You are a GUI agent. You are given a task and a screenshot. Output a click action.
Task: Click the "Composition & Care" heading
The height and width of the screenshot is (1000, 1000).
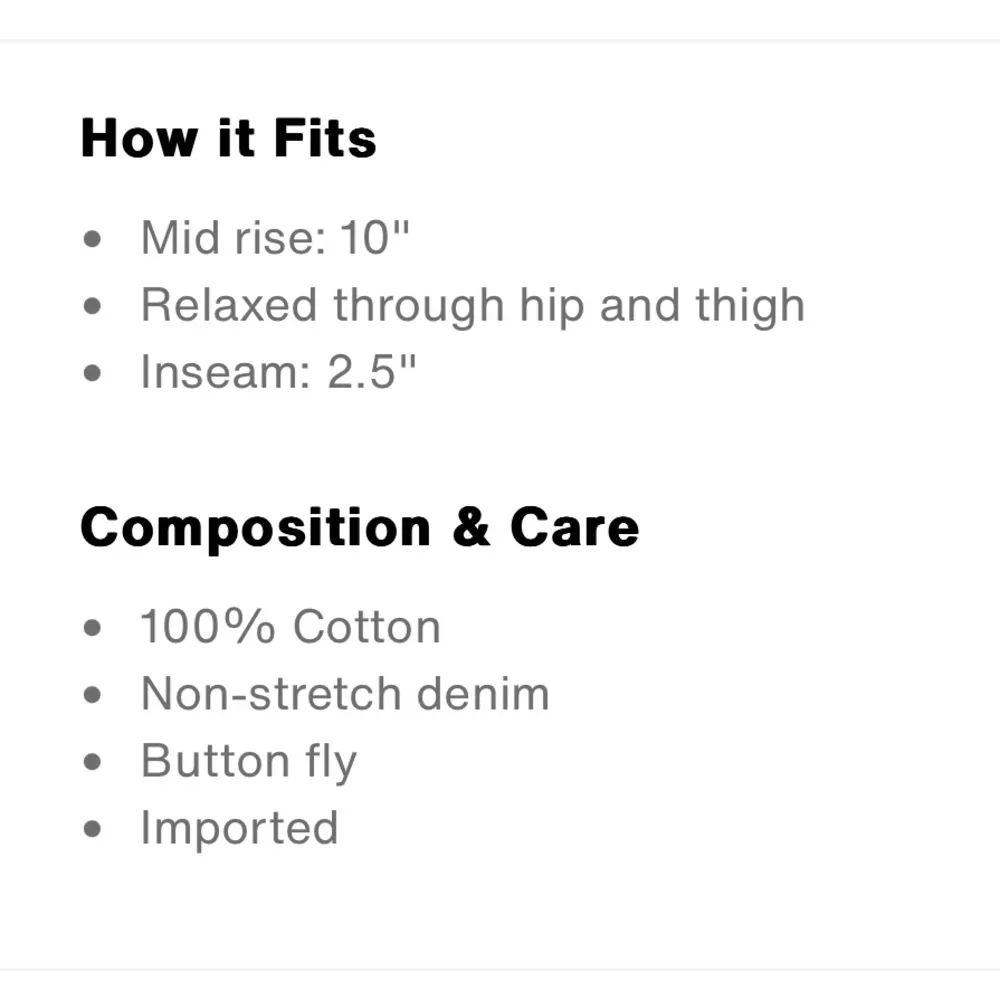(x=359, y=527)
